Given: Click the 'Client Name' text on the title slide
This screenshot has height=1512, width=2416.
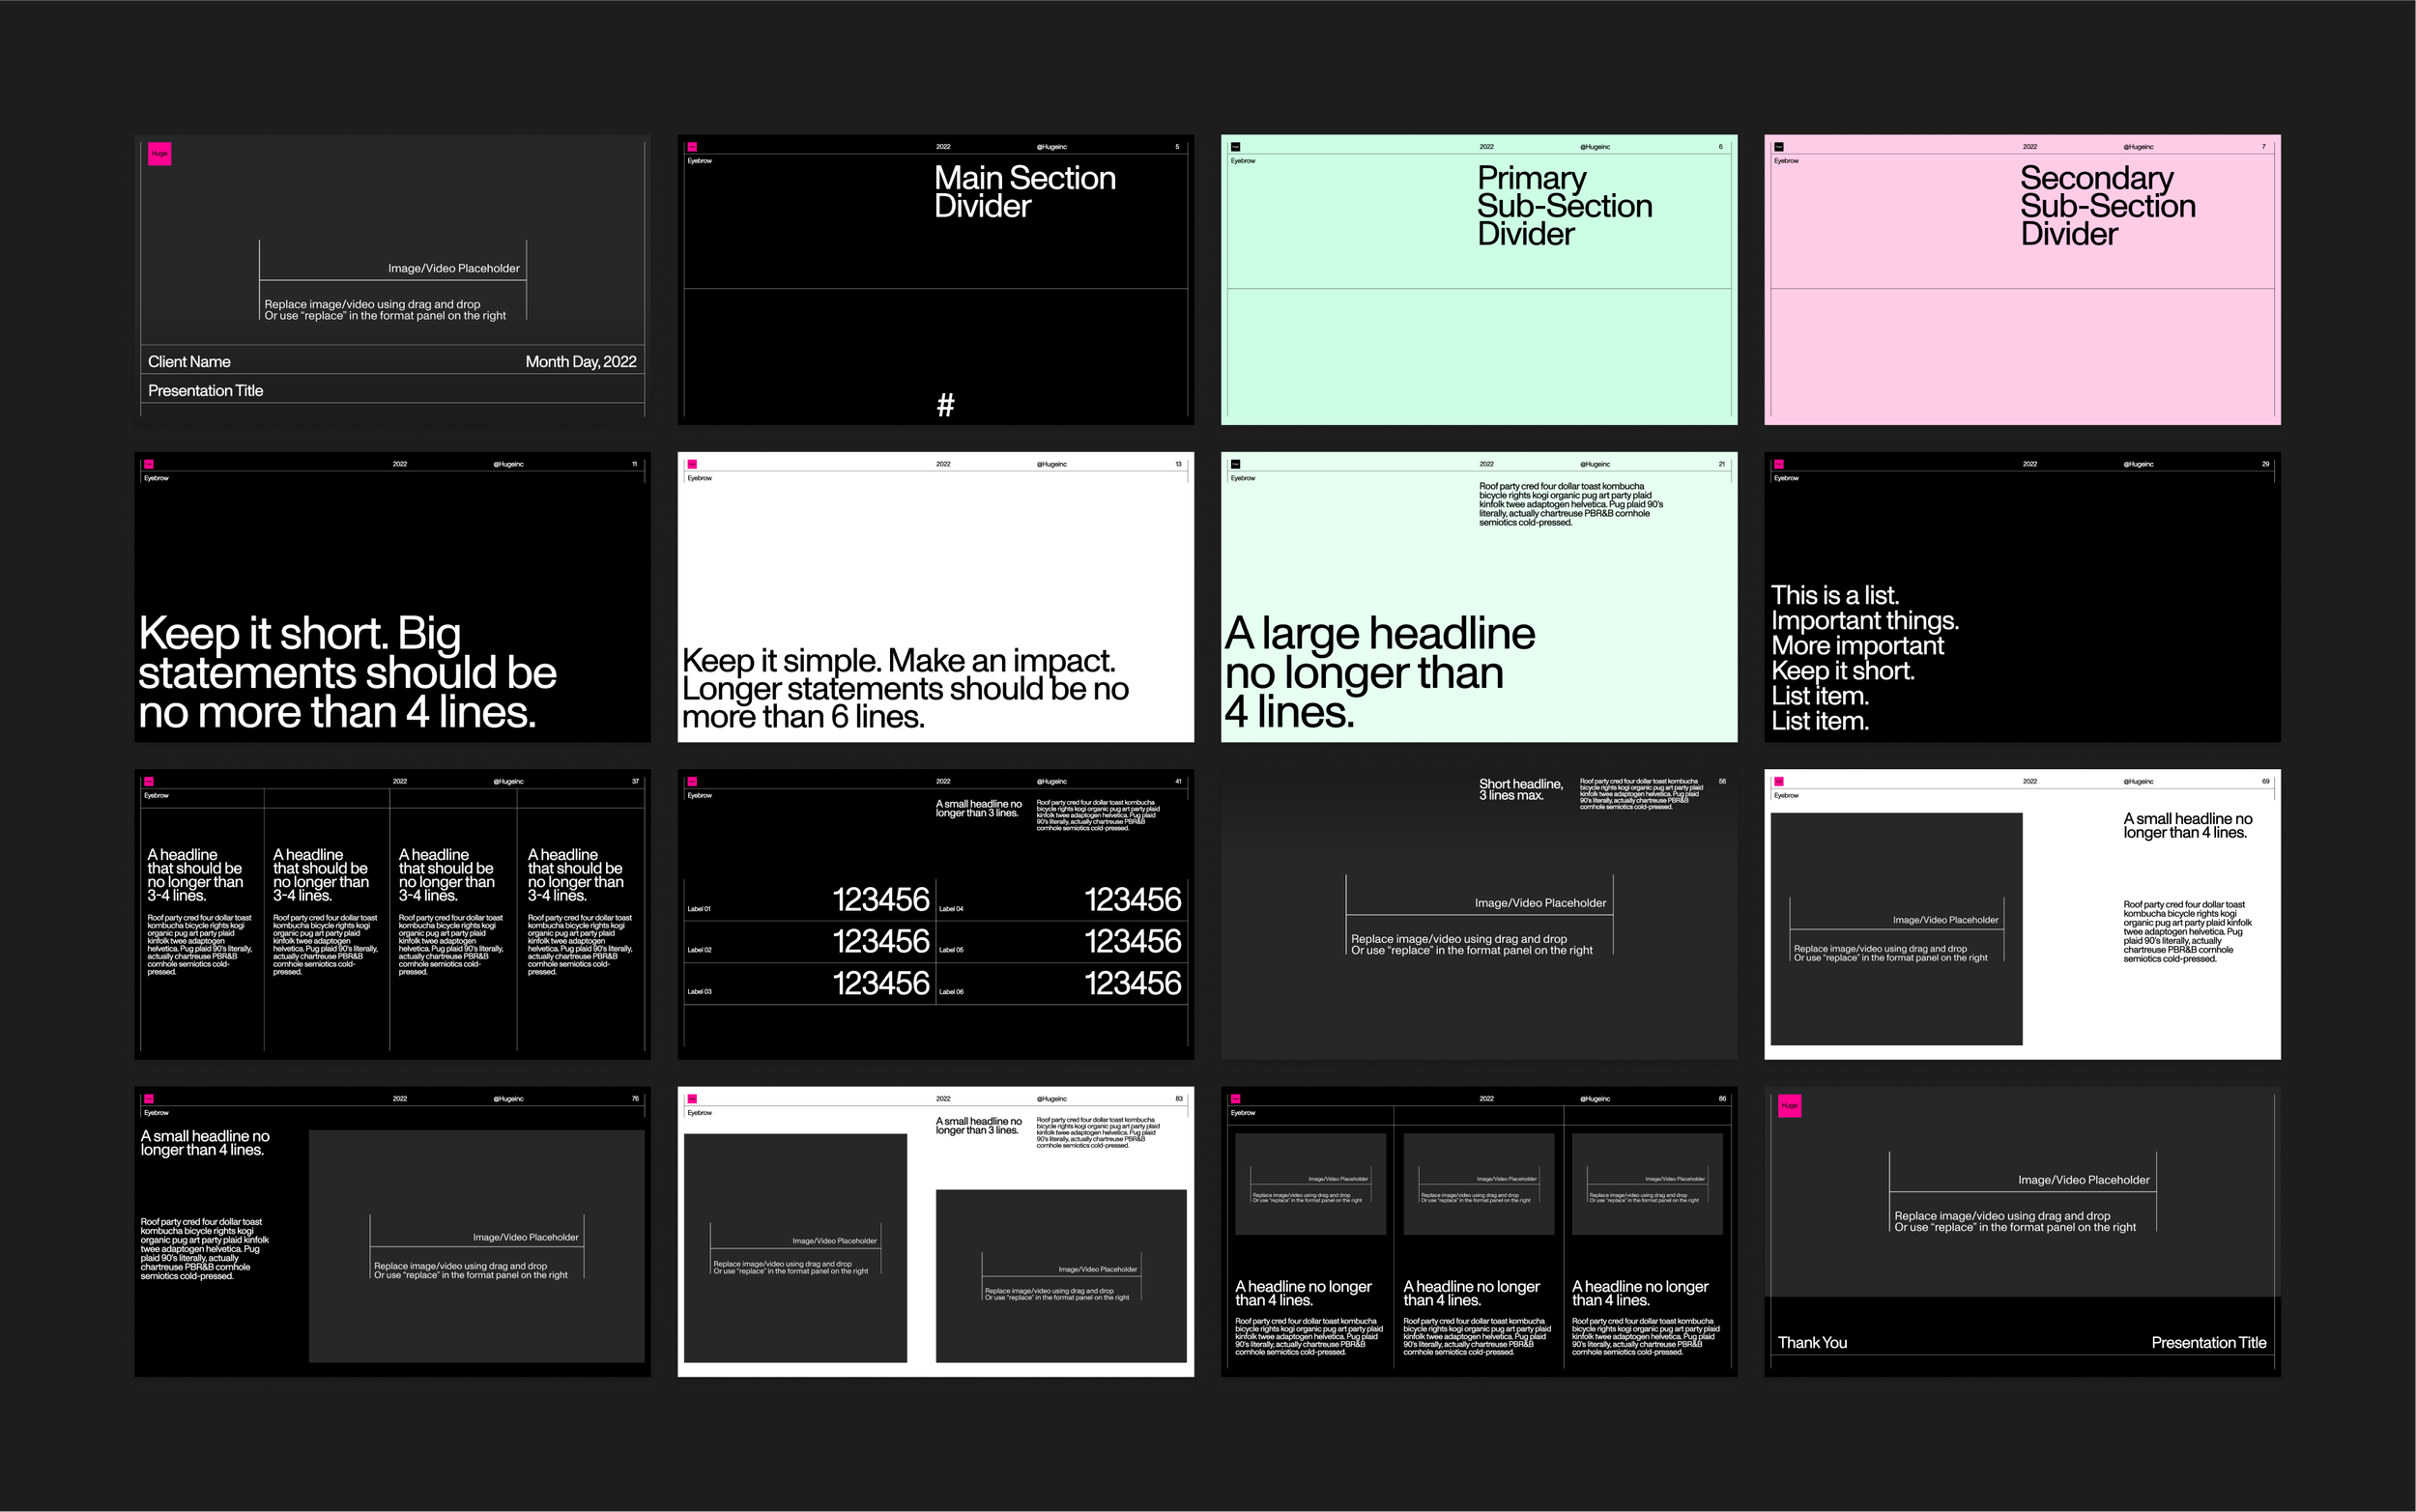Looking at the screenshot, I should 189,362.
